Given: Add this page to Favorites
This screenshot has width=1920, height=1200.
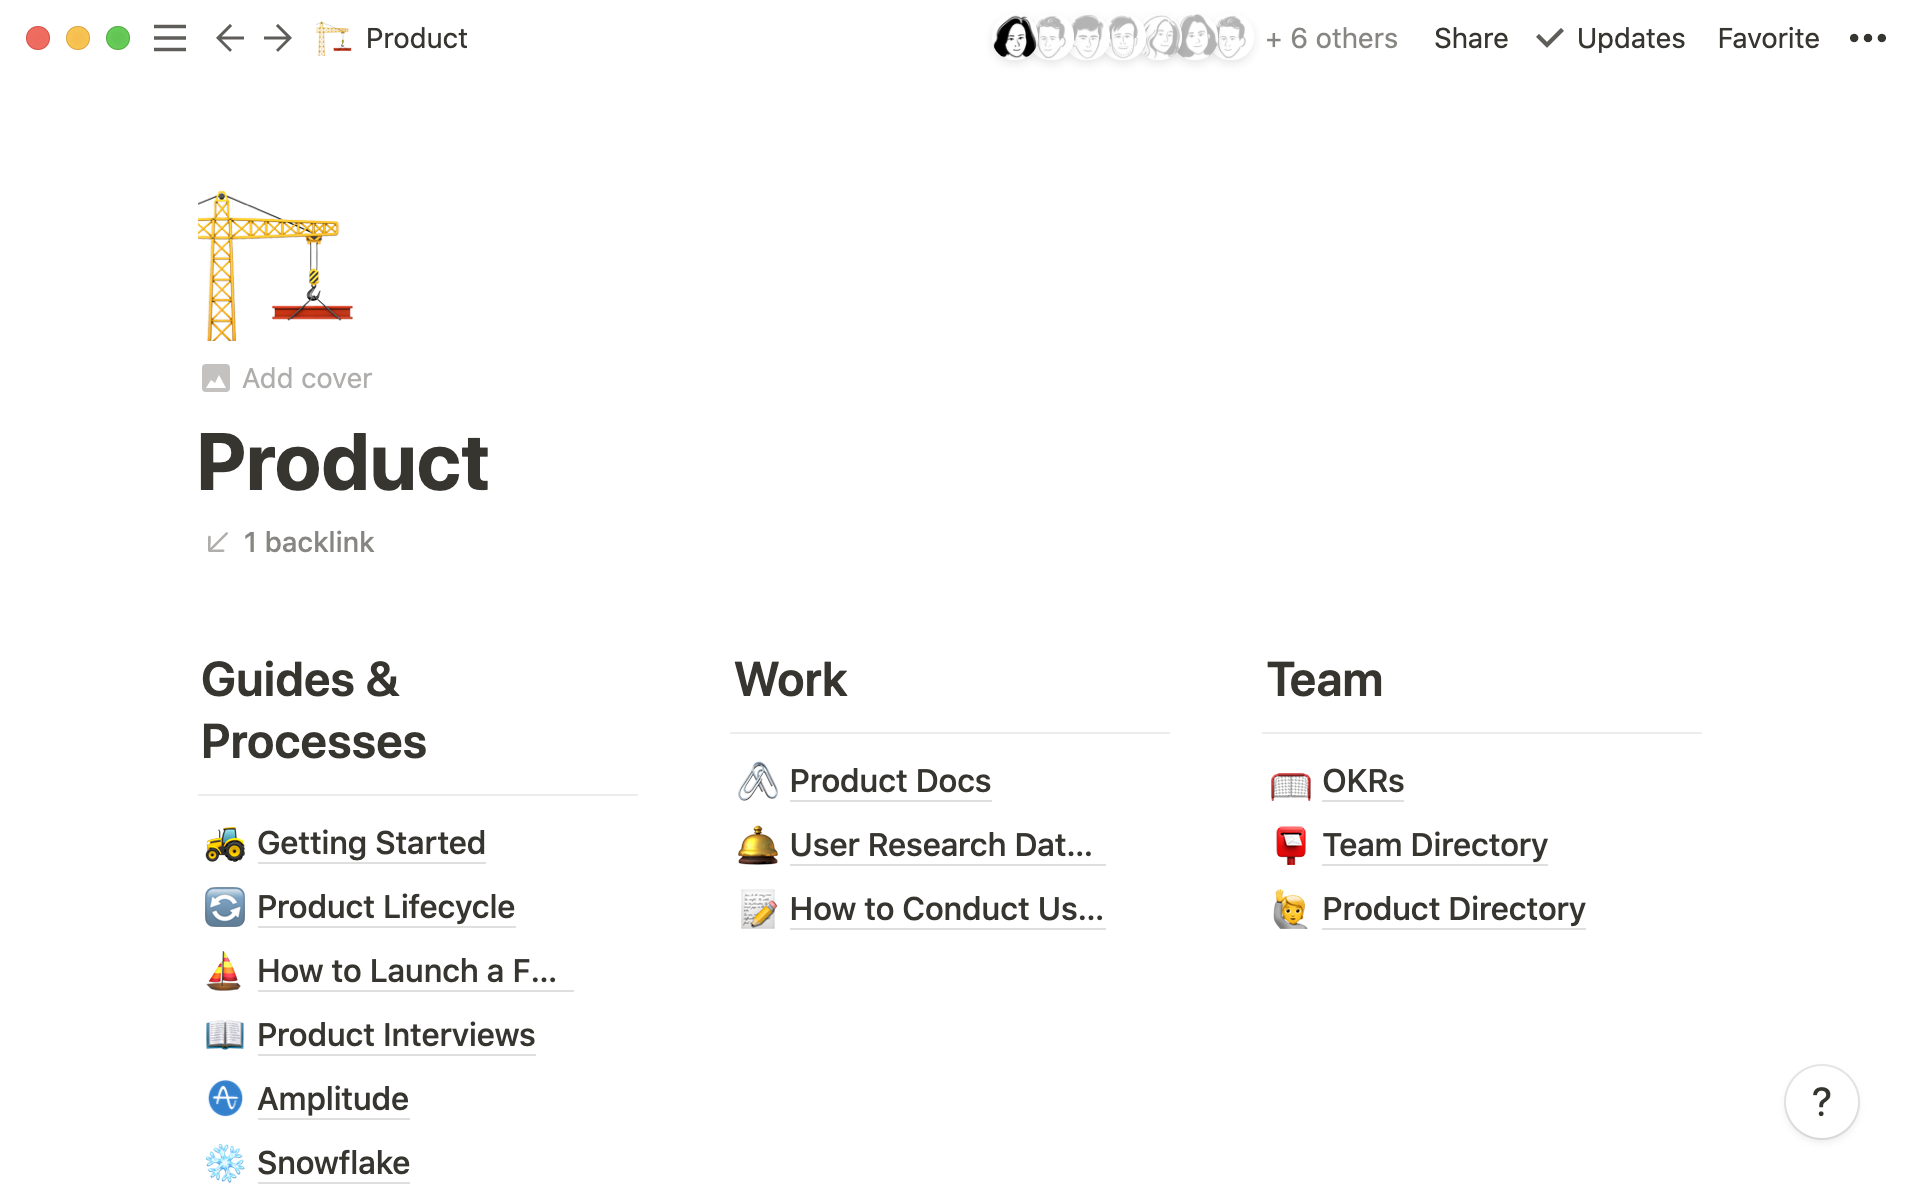Looking at the screenshot, I should tap(1768, 38).
